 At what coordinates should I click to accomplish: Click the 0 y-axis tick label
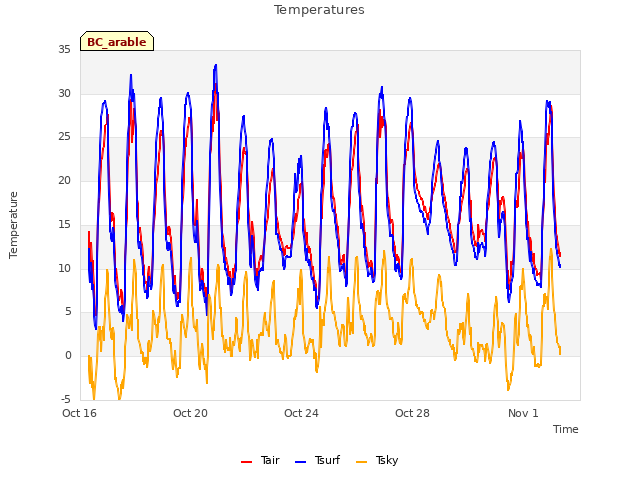68,356
